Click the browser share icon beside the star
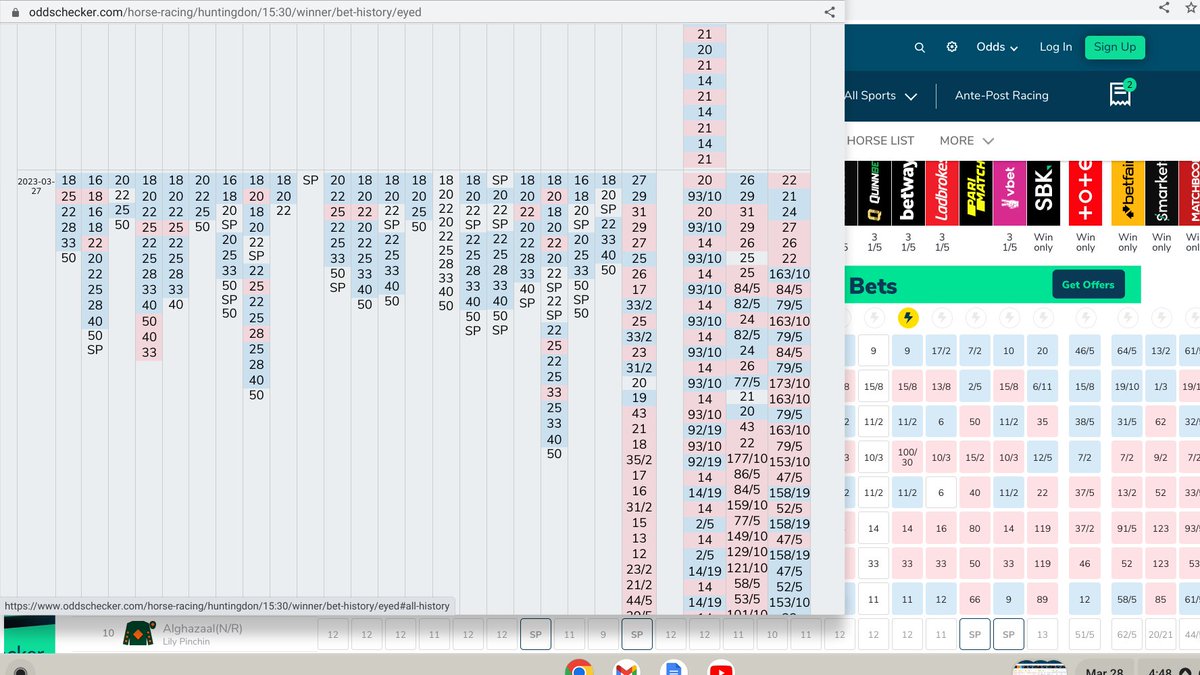Image resolution: width=1200 pixels, height=675 pixels. (1162, 8)
